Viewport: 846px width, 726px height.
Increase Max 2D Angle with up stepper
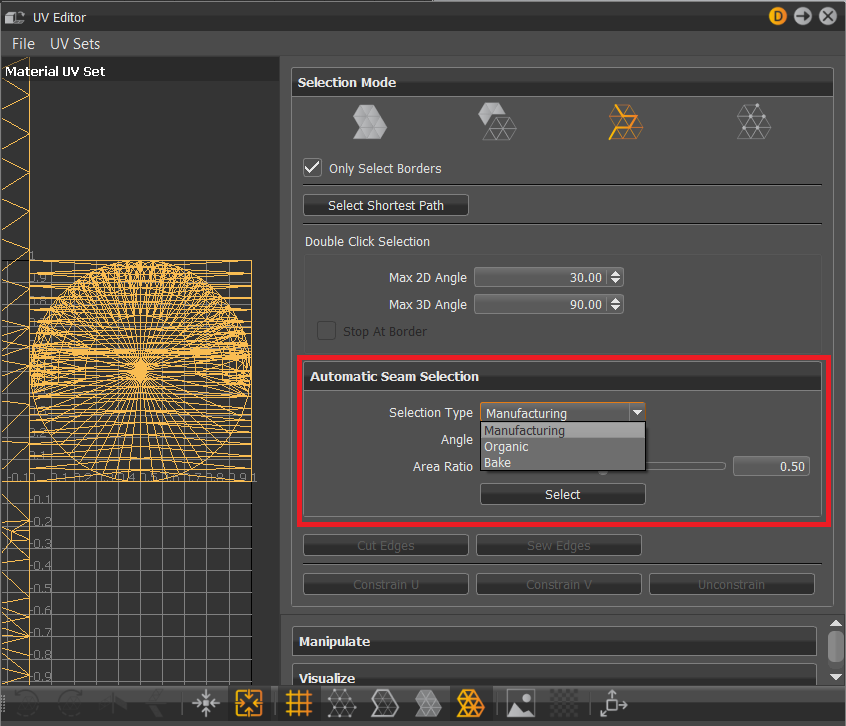(x=616, y=273)
